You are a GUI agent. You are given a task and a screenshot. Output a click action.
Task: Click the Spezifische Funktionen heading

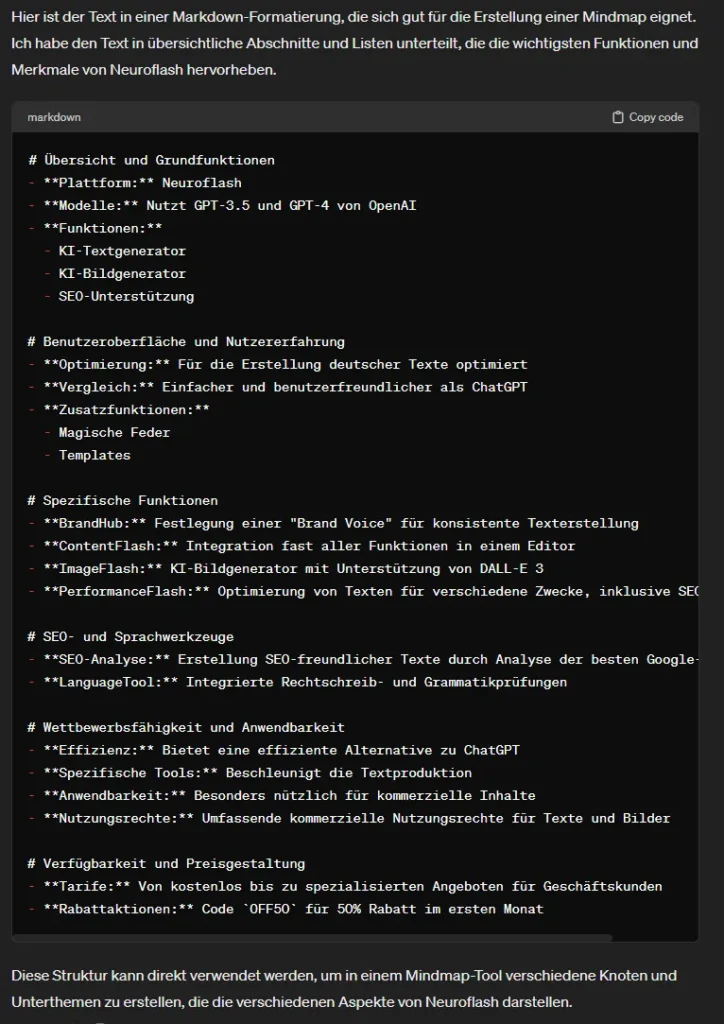point(130,501)
